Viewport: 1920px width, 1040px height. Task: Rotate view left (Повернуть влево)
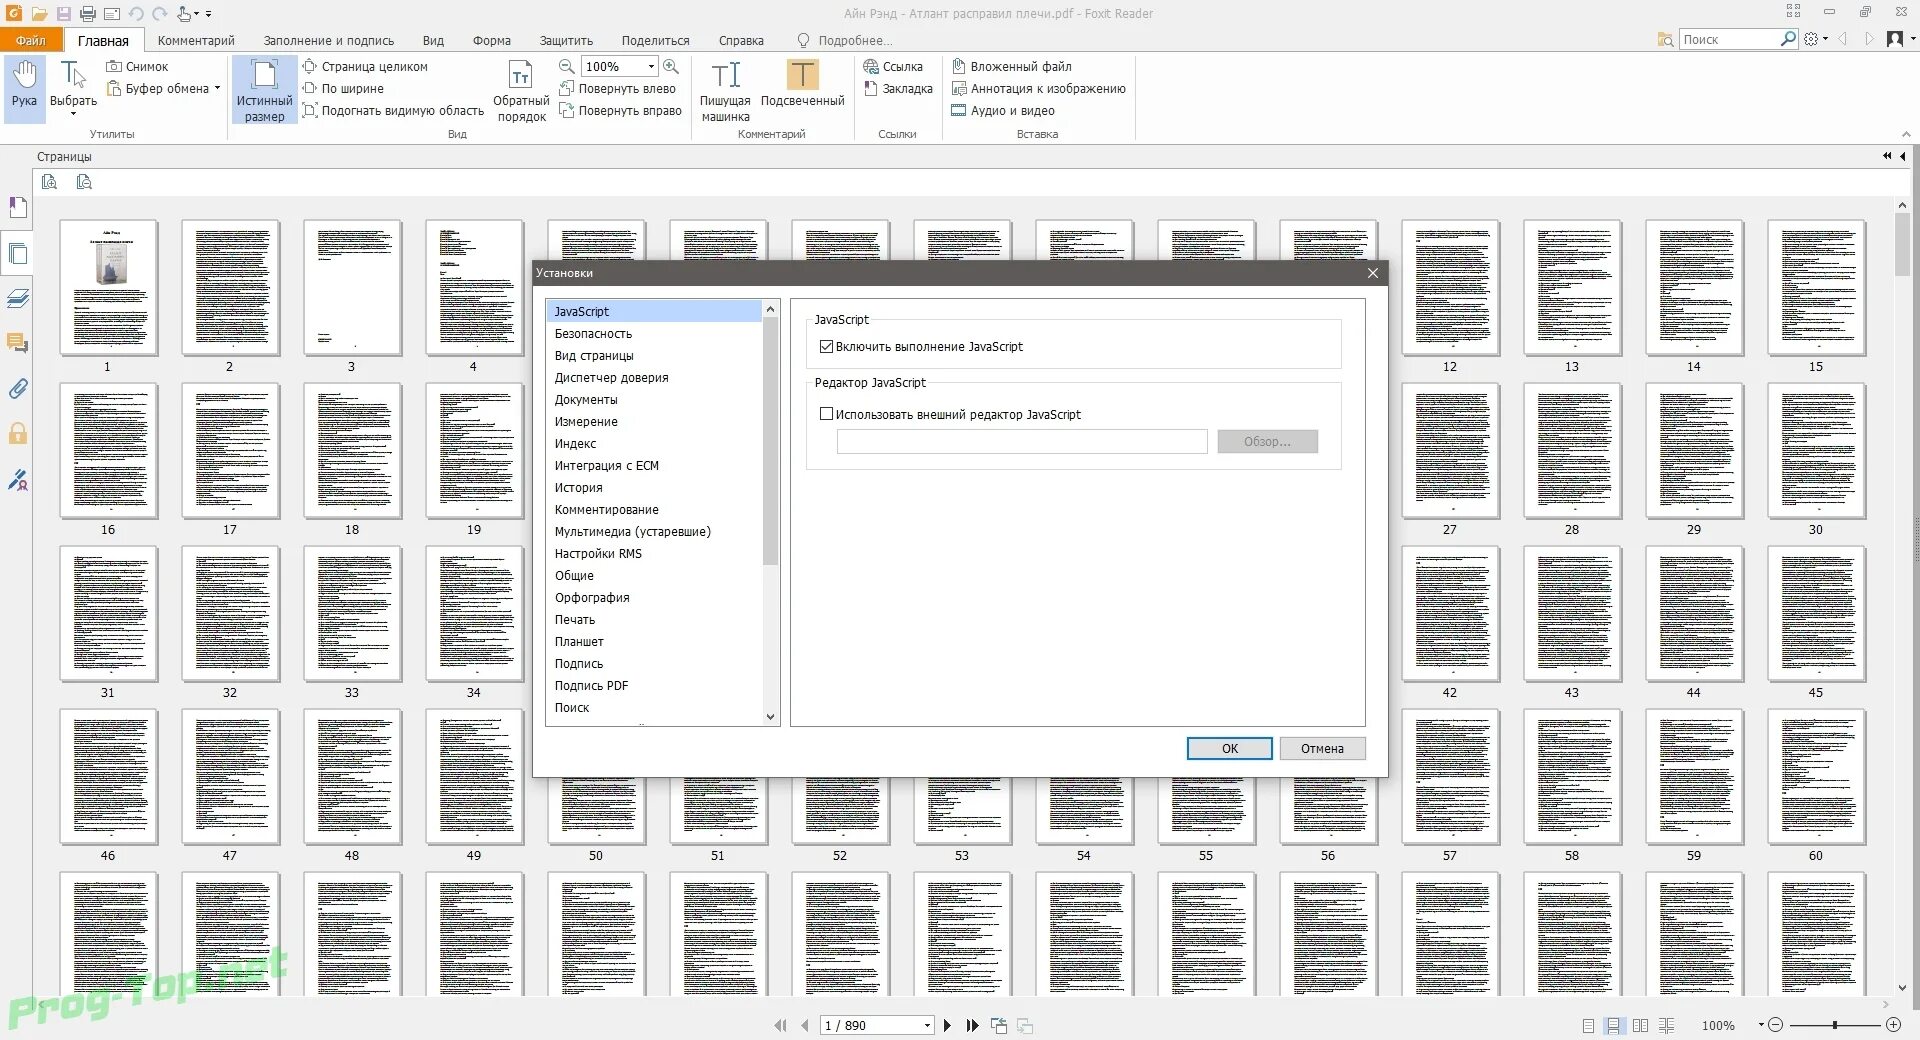(617, 88)
